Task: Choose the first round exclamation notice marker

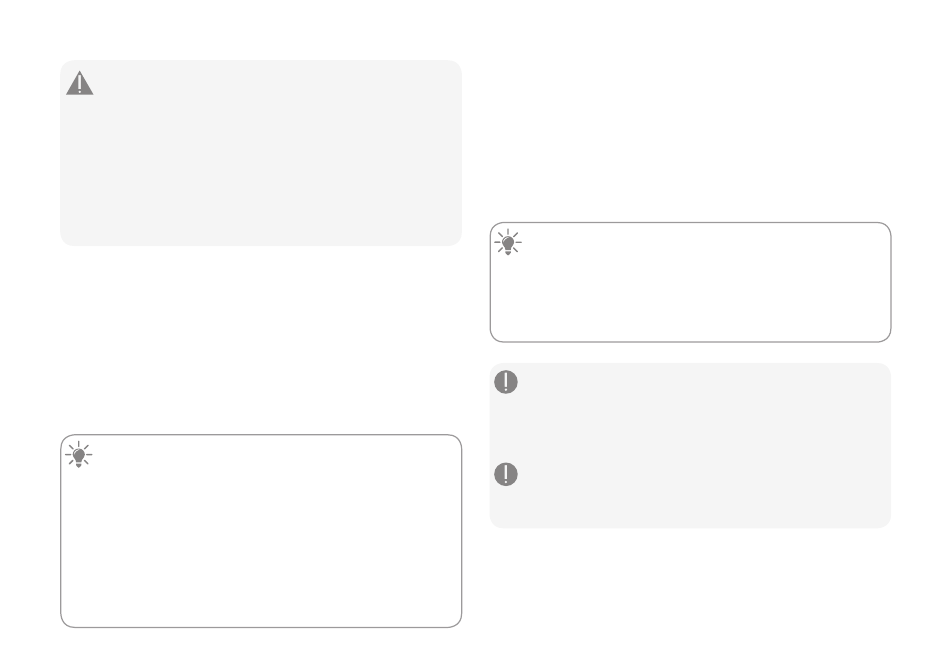Action: tap(506, 382)
